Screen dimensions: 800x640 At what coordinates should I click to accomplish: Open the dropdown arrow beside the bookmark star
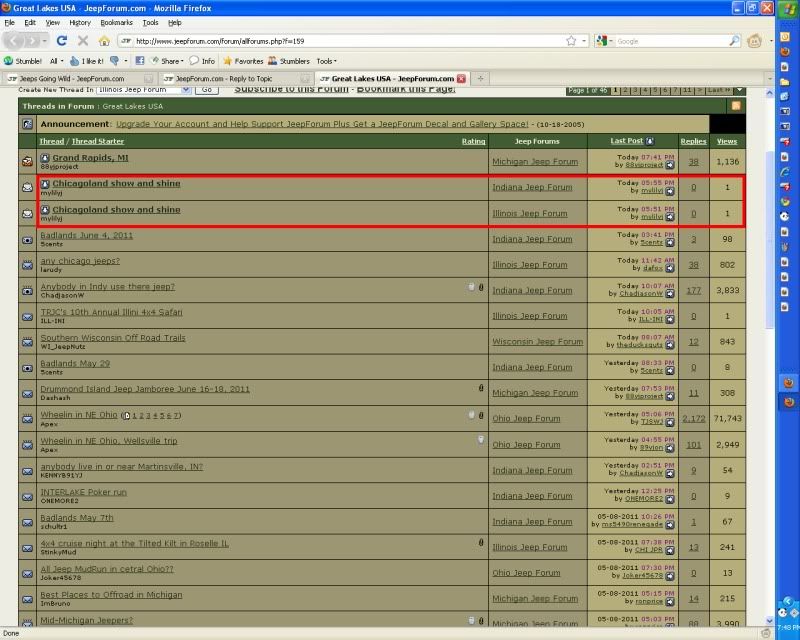click(584, 41)
